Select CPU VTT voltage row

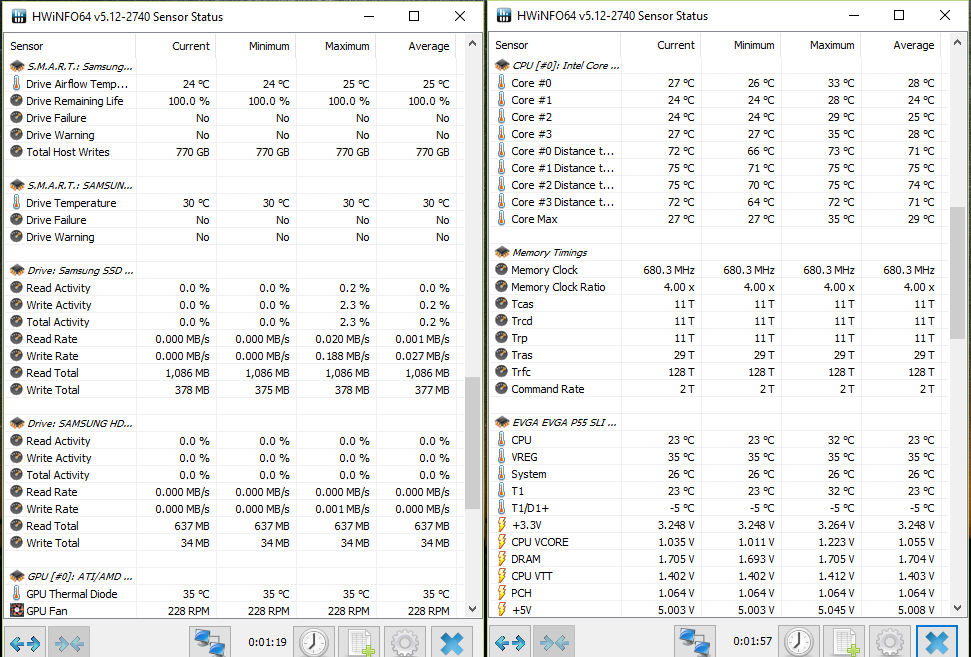[718, 576]
